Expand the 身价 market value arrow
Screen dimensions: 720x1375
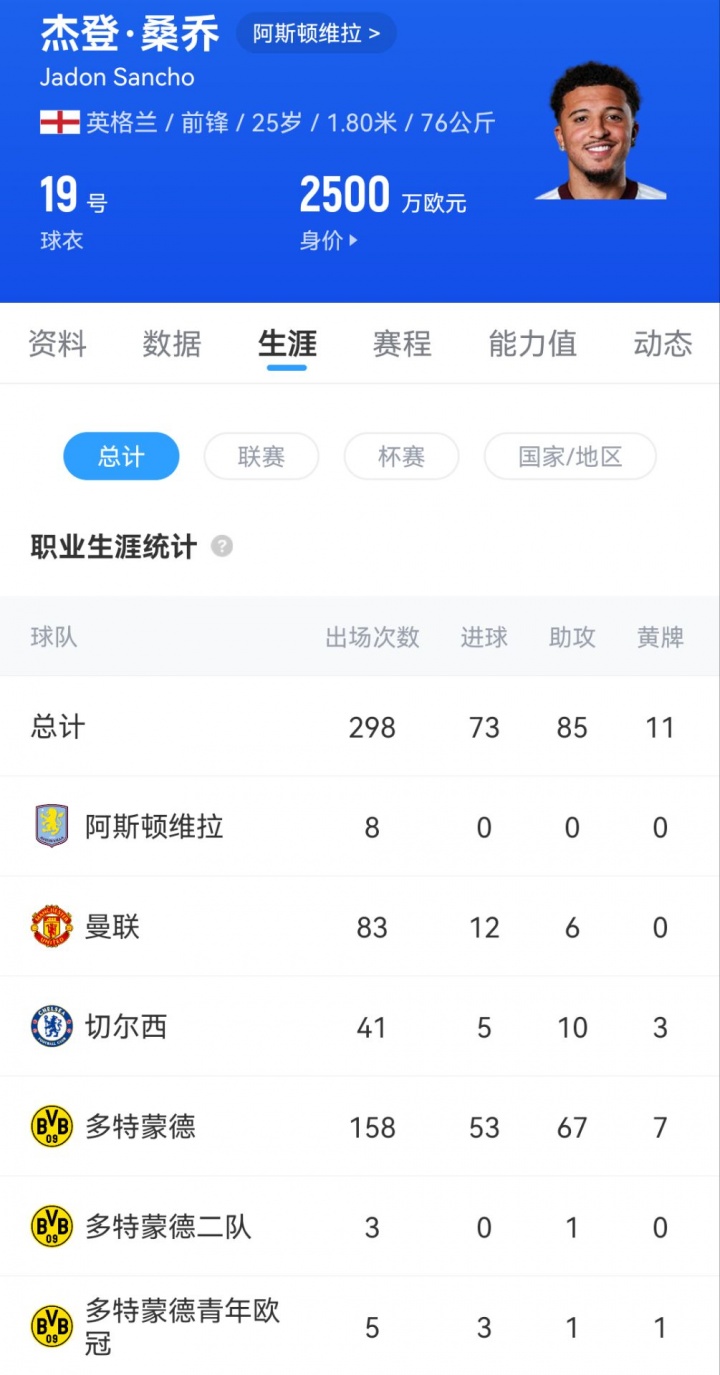coord(353,241)
